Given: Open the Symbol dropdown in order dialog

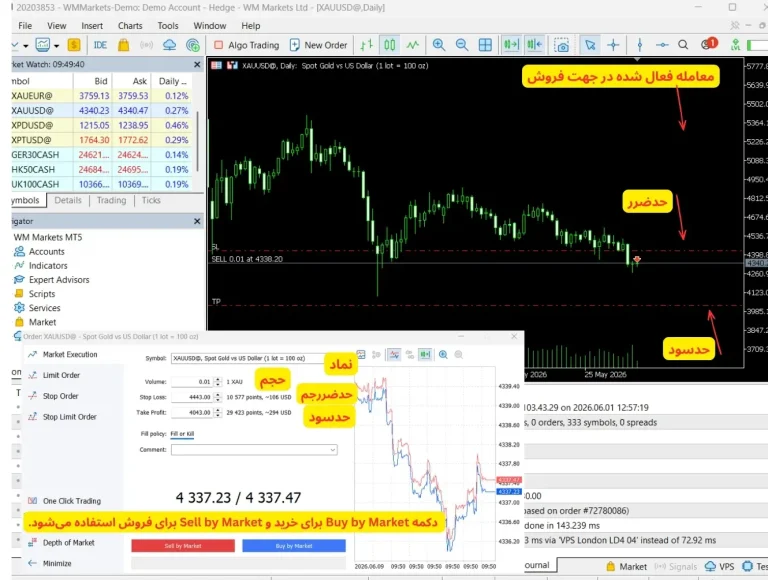Looking at the screenshot, I should 247,359.
